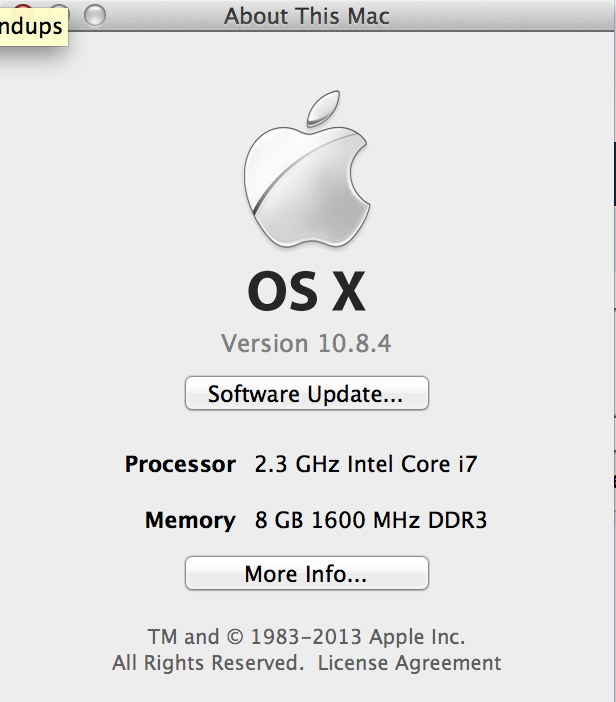616x702 pixels.
Task: Click the yellow tooltip ending in 'ndups'
Action: pos(32,27)
